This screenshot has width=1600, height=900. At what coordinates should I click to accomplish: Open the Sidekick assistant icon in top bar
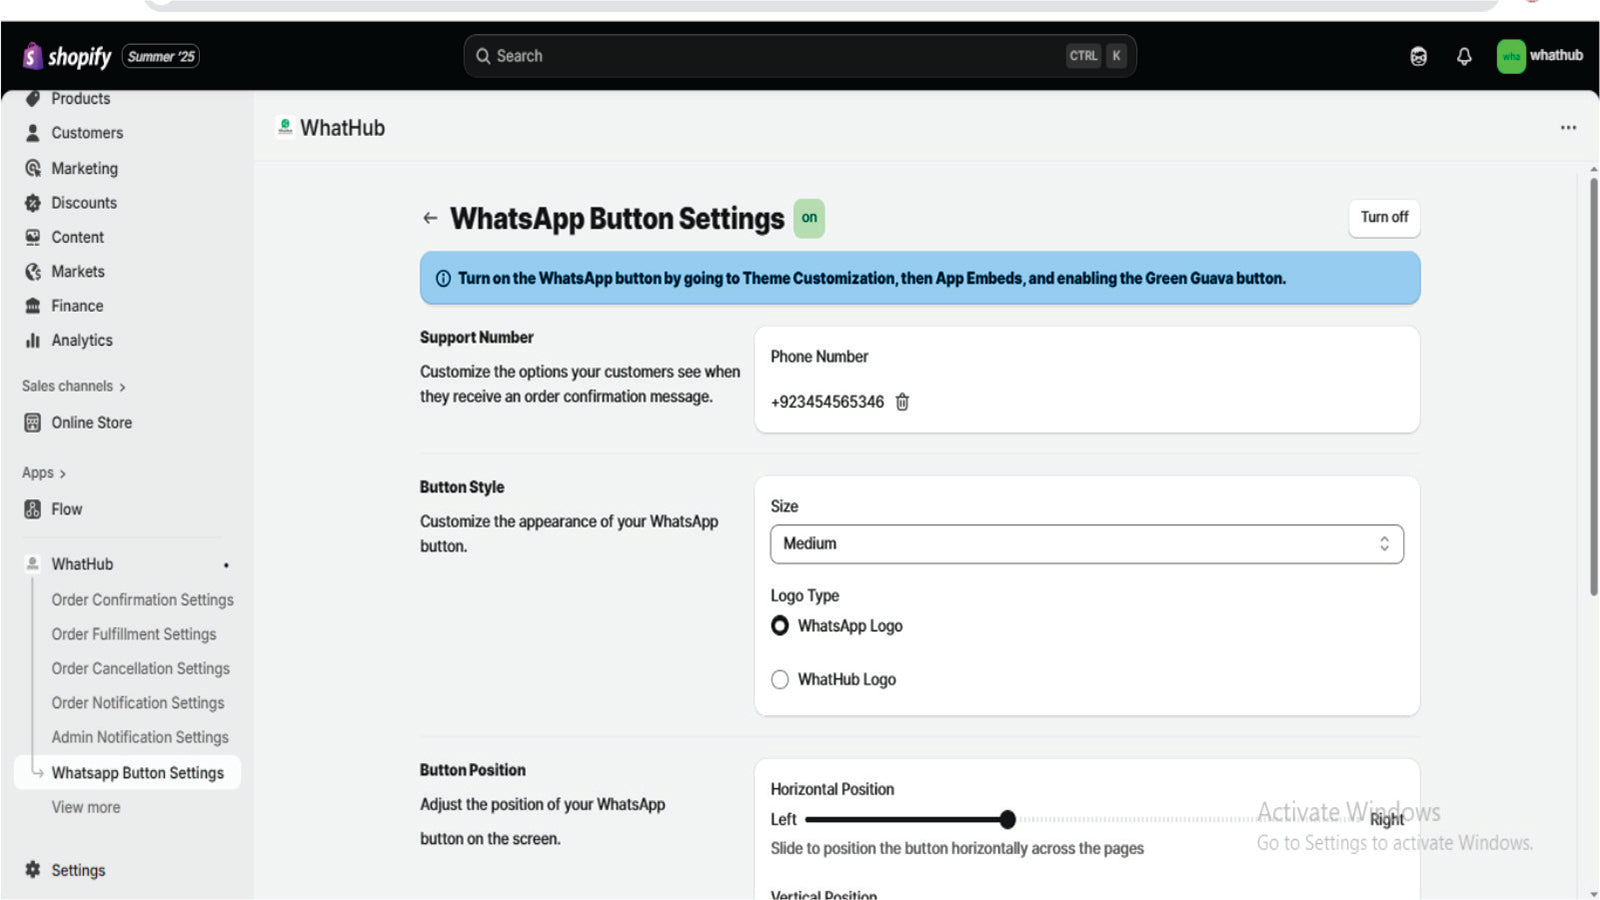pyautogui.click(x=1418, y=56)
